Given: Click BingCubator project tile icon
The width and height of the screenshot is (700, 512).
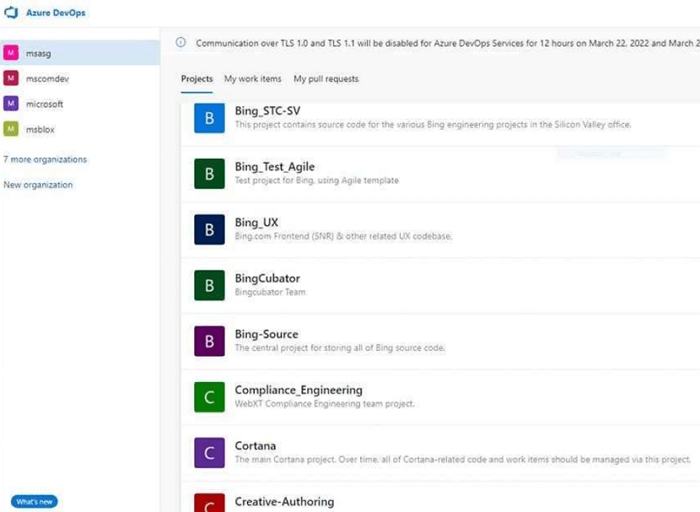Looking at the screenshot, I should tap(209, 285).
